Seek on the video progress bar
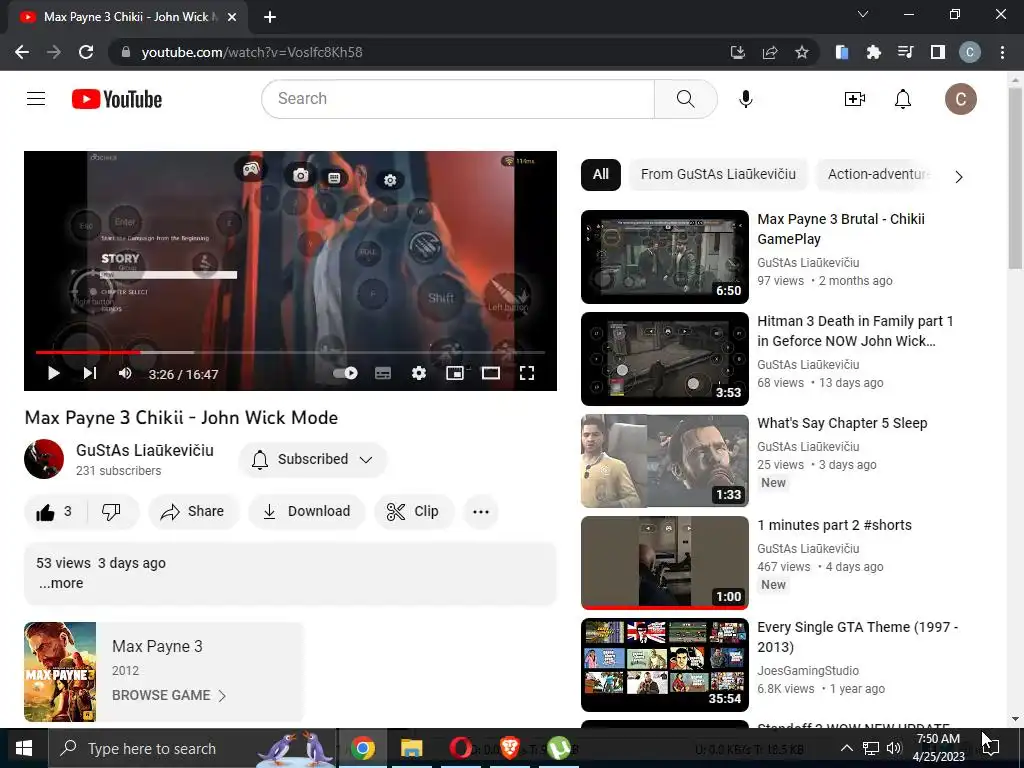 coord(290,352)
